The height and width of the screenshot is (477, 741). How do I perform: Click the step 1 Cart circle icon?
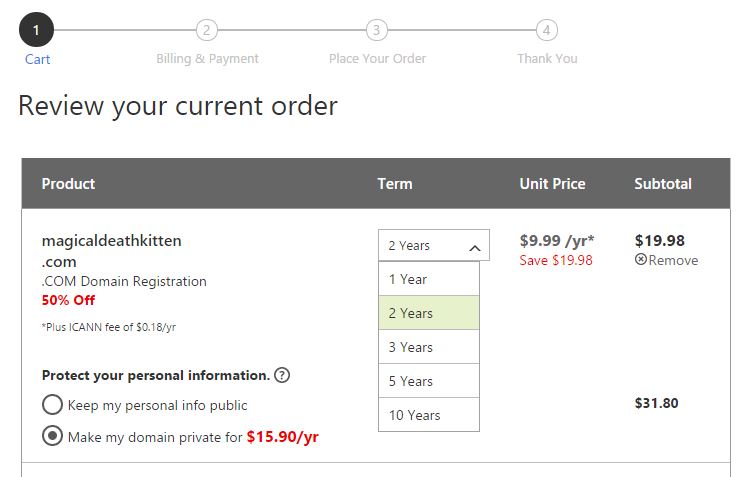coord(36,30)
